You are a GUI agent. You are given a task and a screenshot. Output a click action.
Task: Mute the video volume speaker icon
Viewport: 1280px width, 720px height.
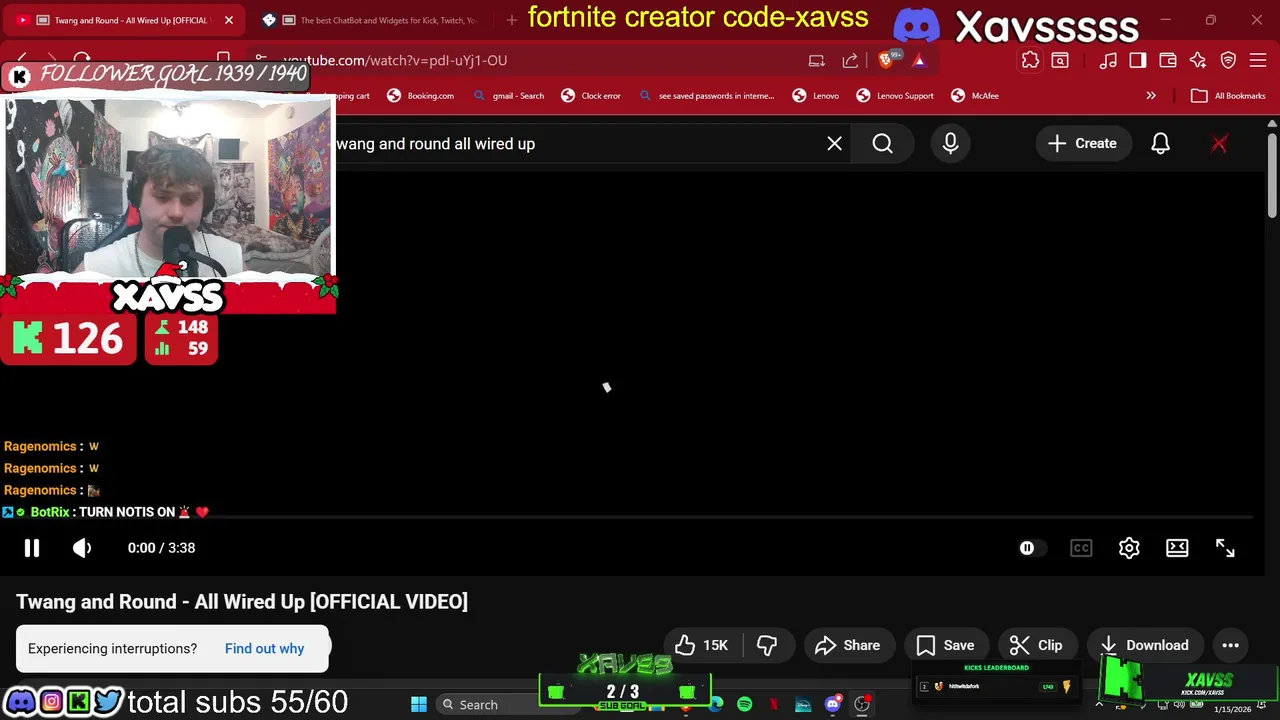[x=82, y=548]
